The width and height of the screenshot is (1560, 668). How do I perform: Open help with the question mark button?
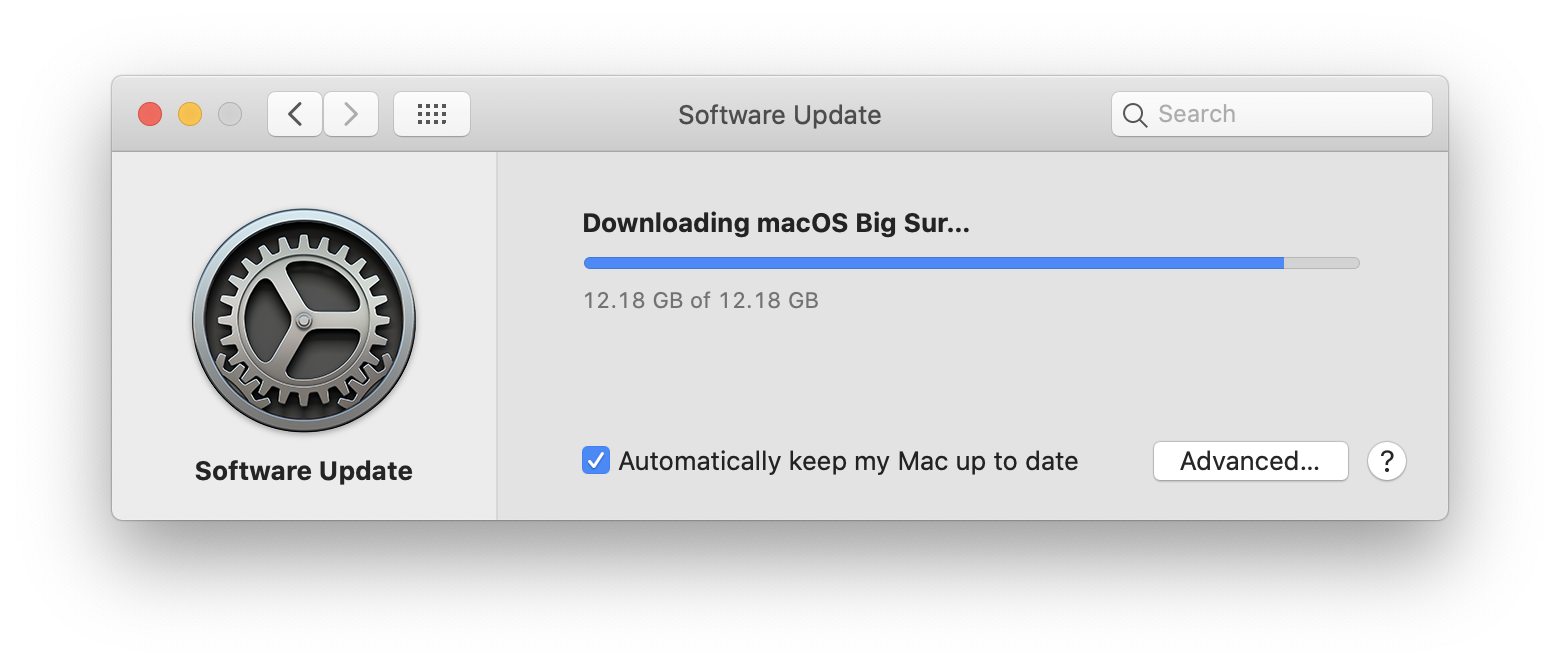pos(1387,461)
